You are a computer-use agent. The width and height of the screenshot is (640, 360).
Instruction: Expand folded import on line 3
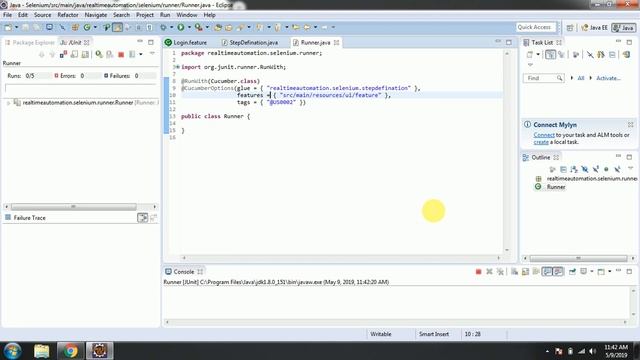coord(178,67)
